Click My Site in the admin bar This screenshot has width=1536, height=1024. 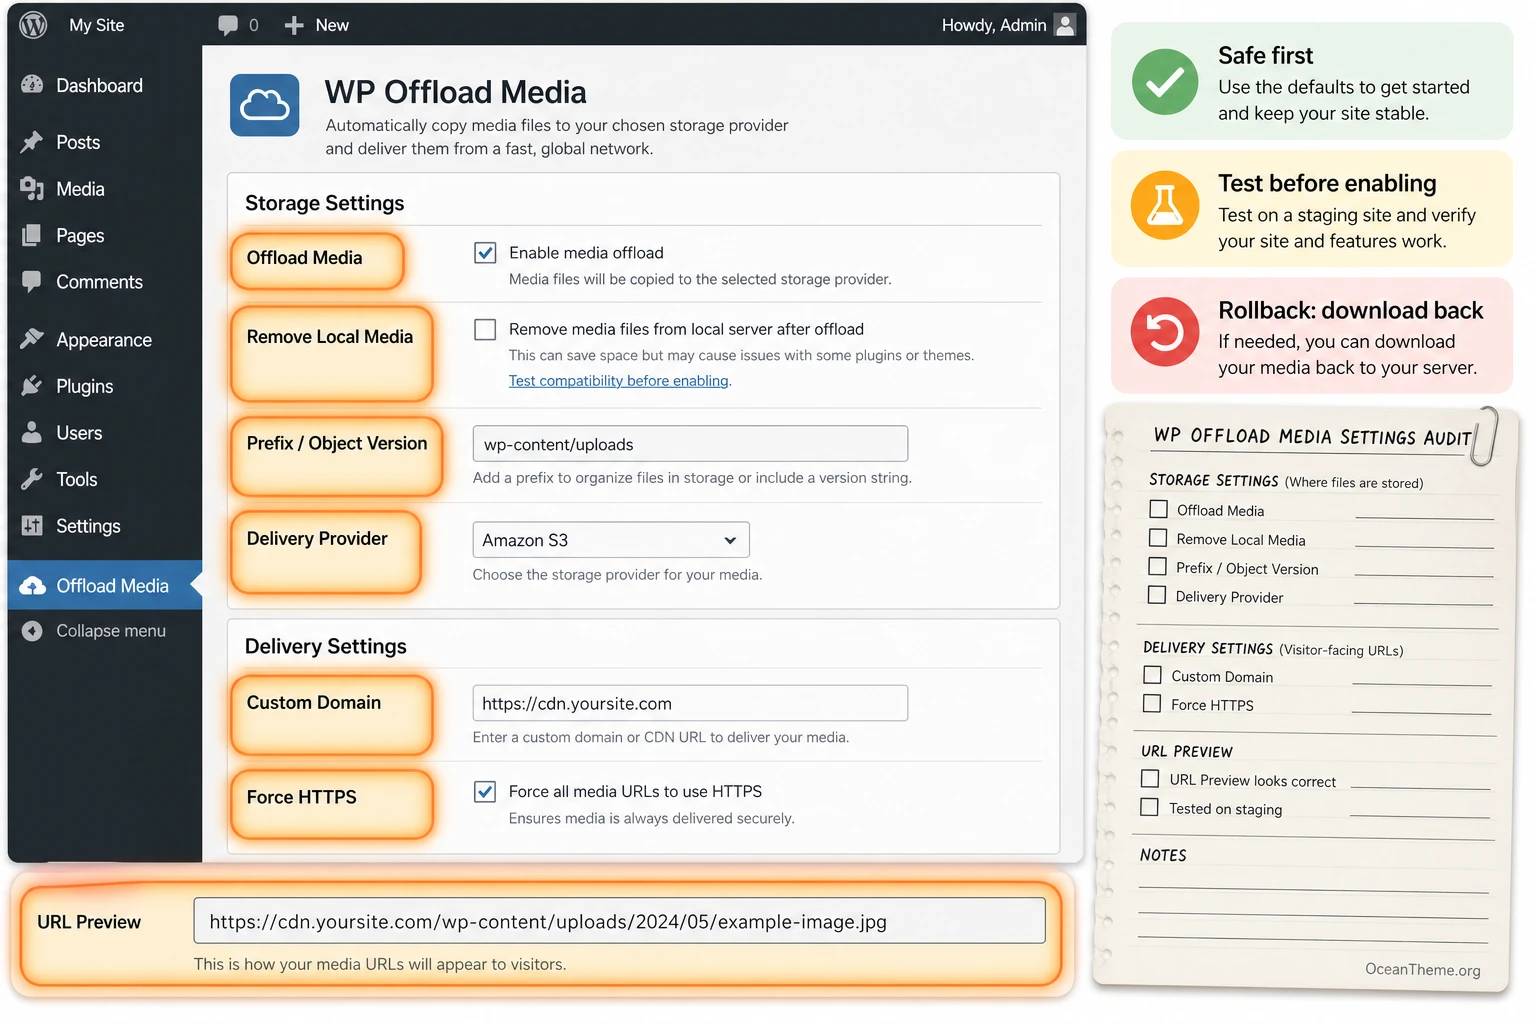click(x=97, y=25)
